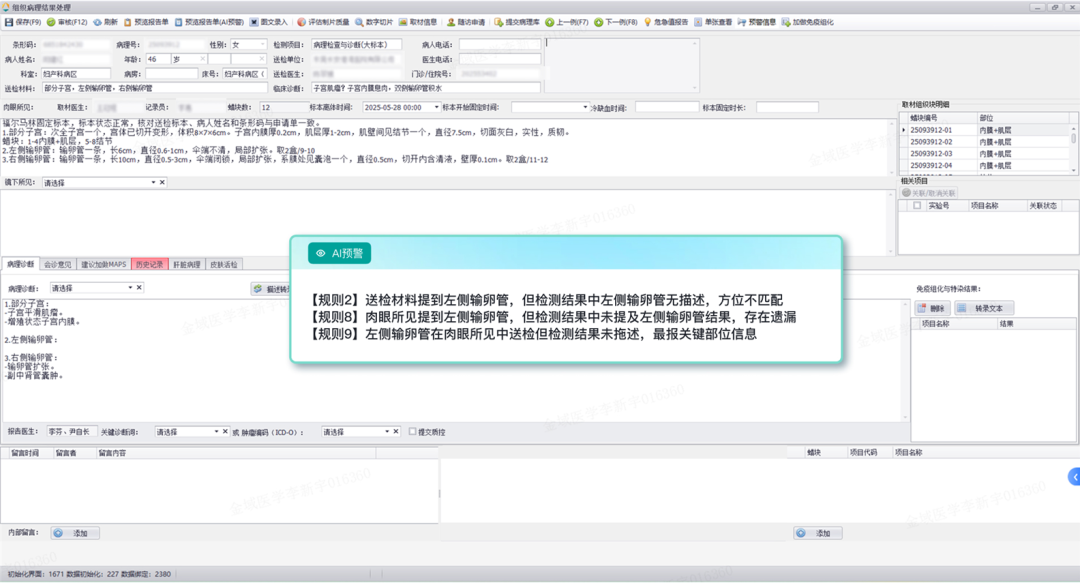The image size is (1080, 583).
Task: Expand the 镜下所见 请选择 dropdown
Action: 153,183
